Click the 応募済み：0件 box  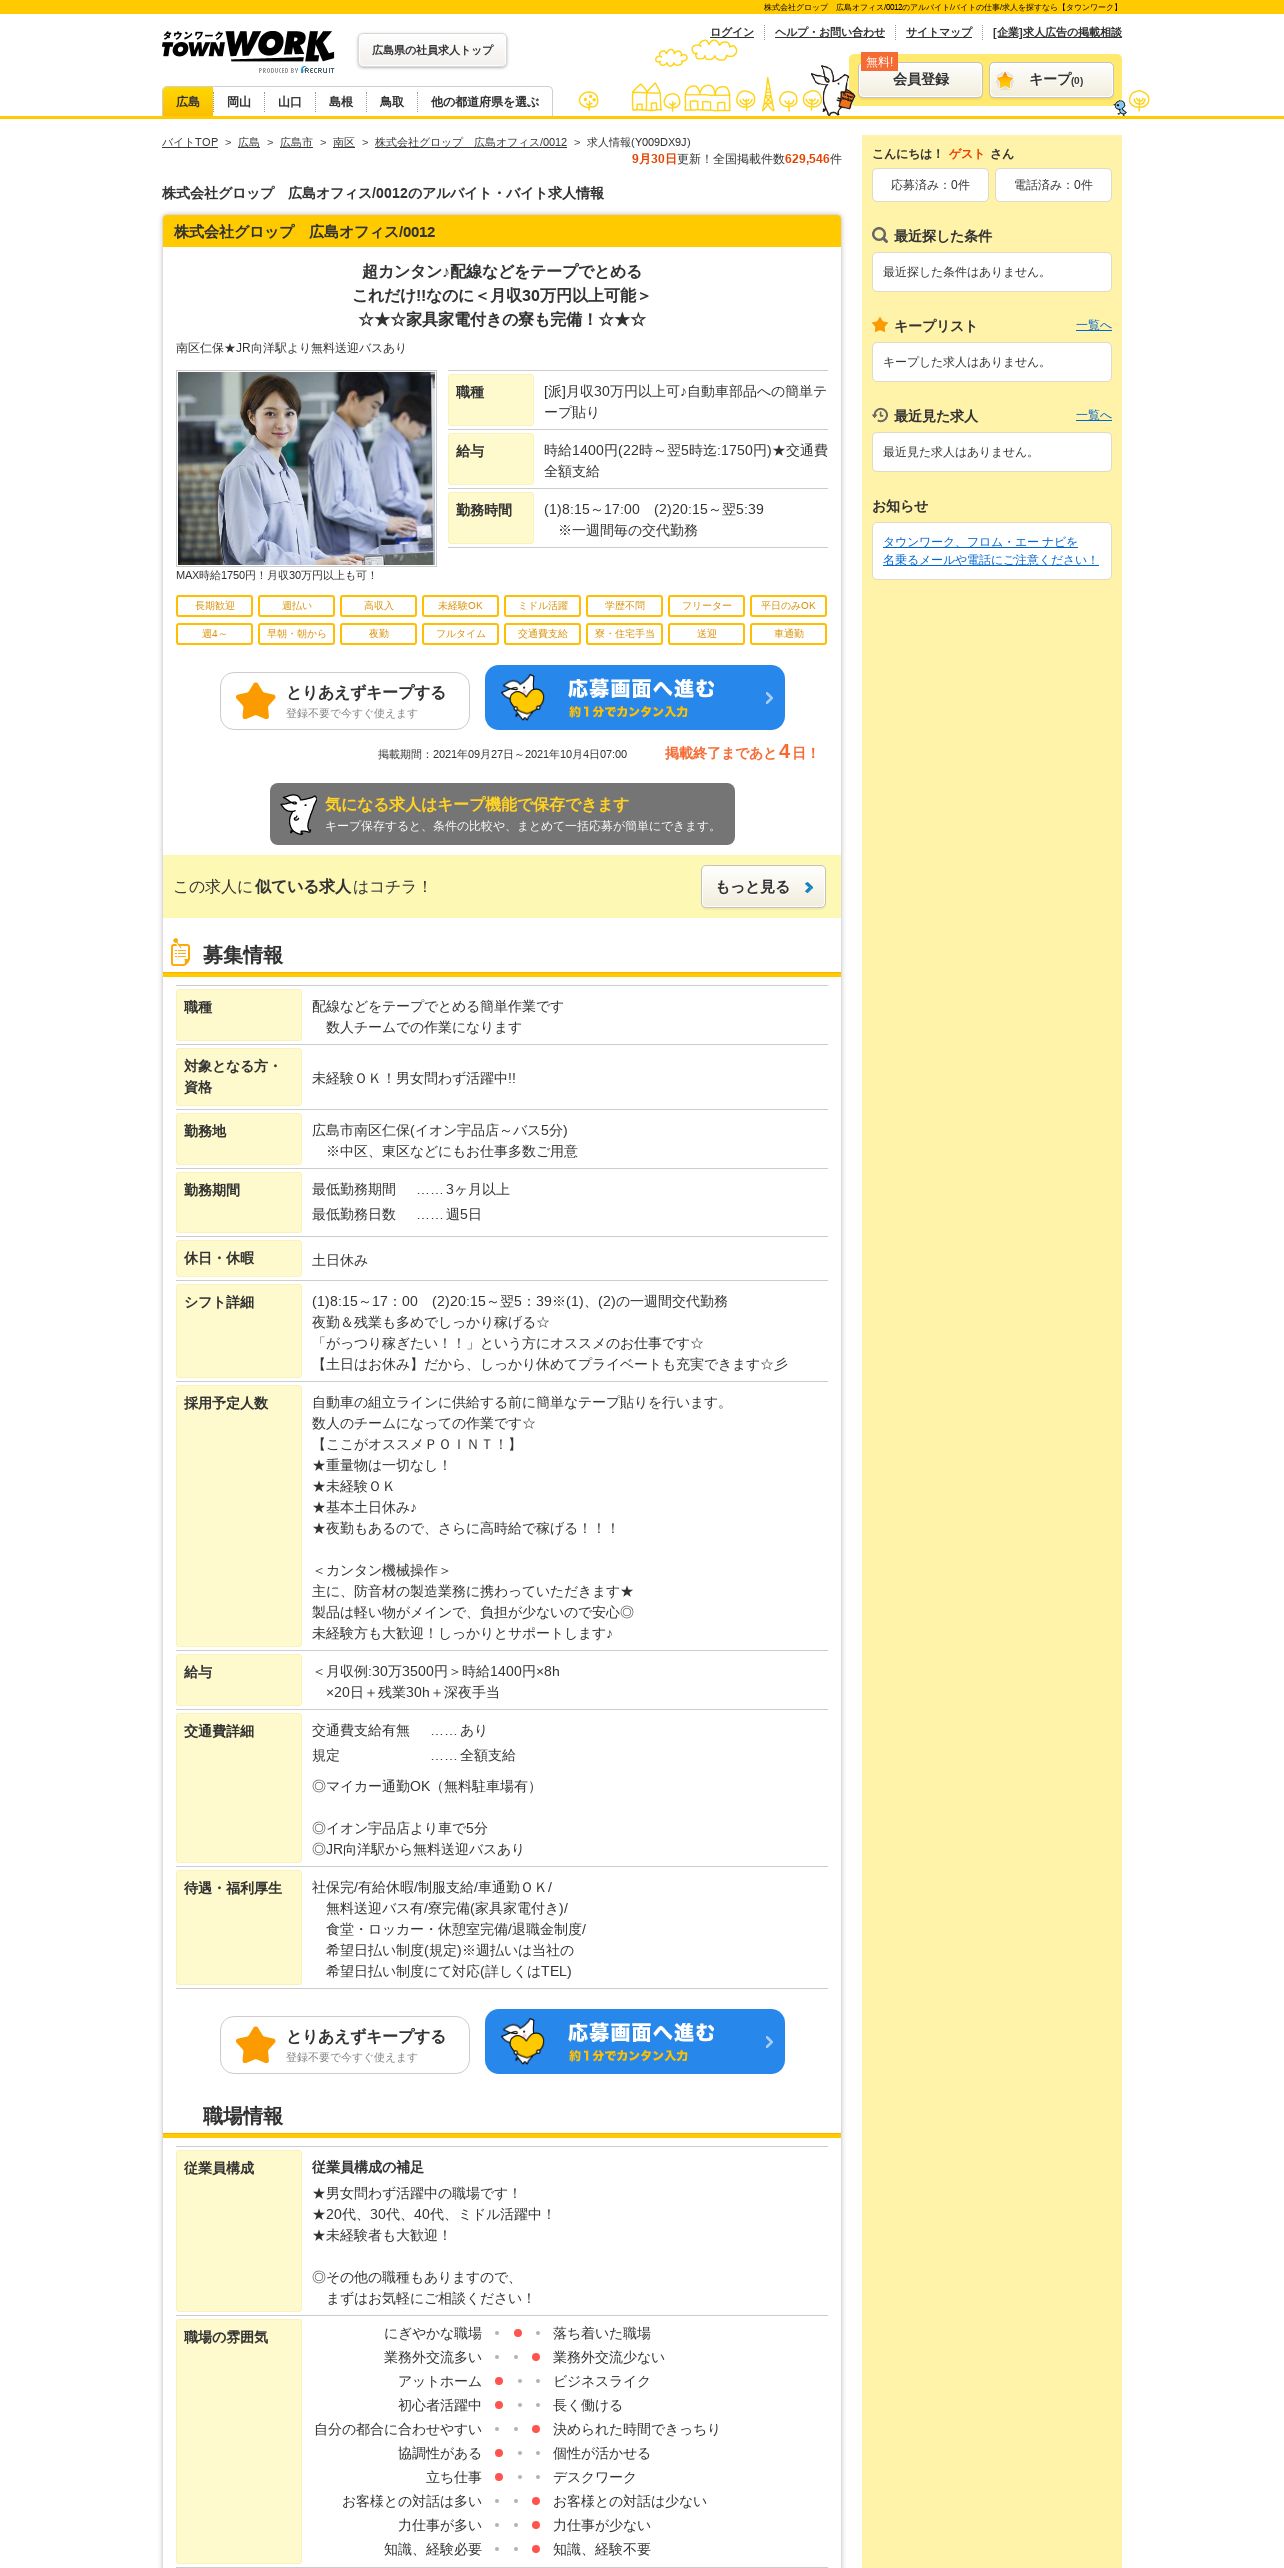coord(930,185)
